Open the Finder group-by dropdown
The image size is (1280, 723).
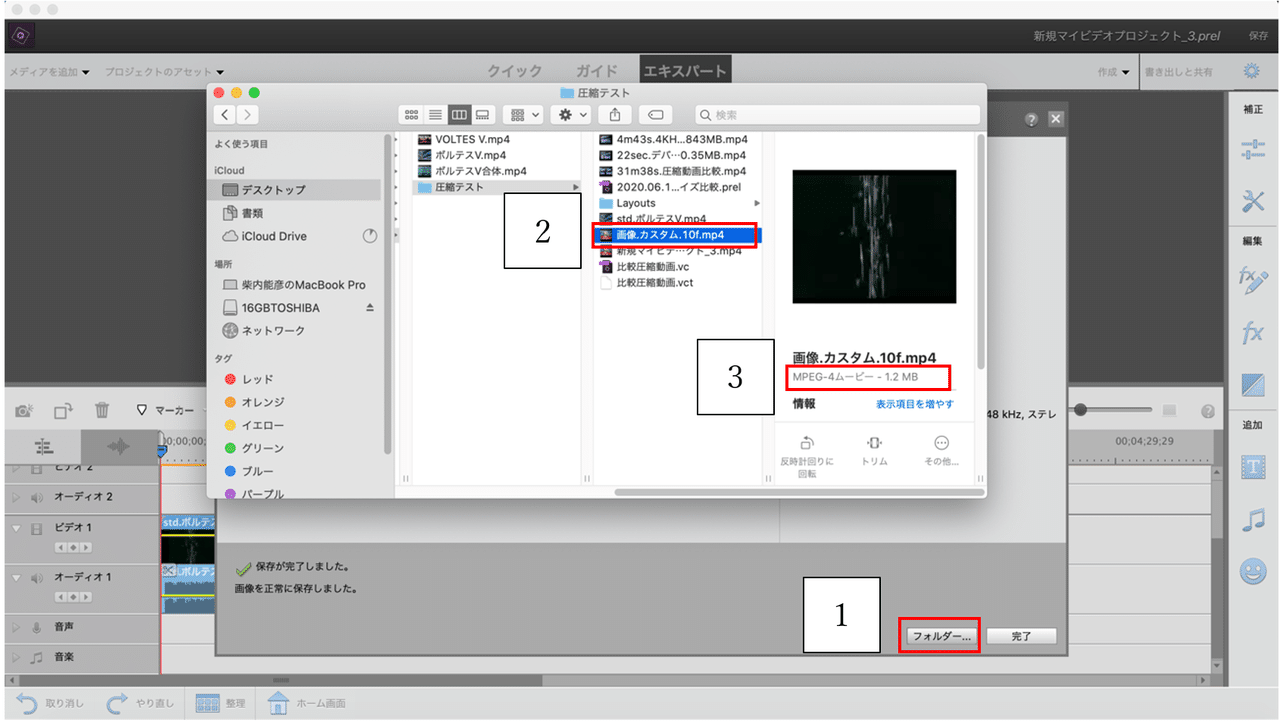point(521,115)
